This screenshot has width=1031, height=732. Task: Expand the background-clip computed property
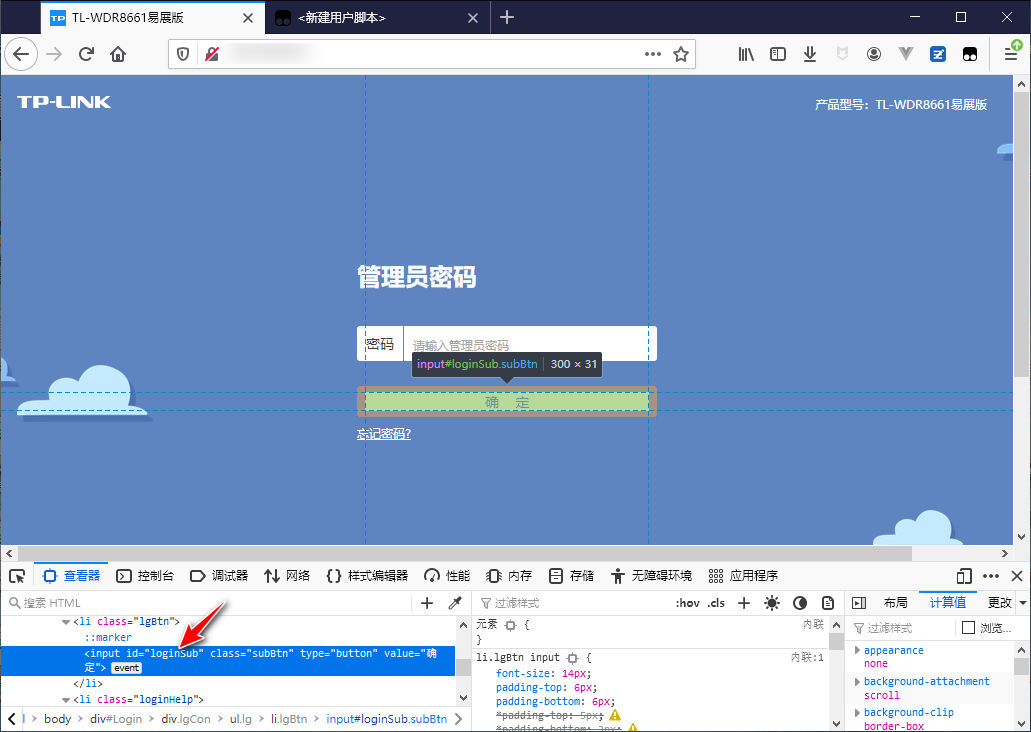click(857, 712)
